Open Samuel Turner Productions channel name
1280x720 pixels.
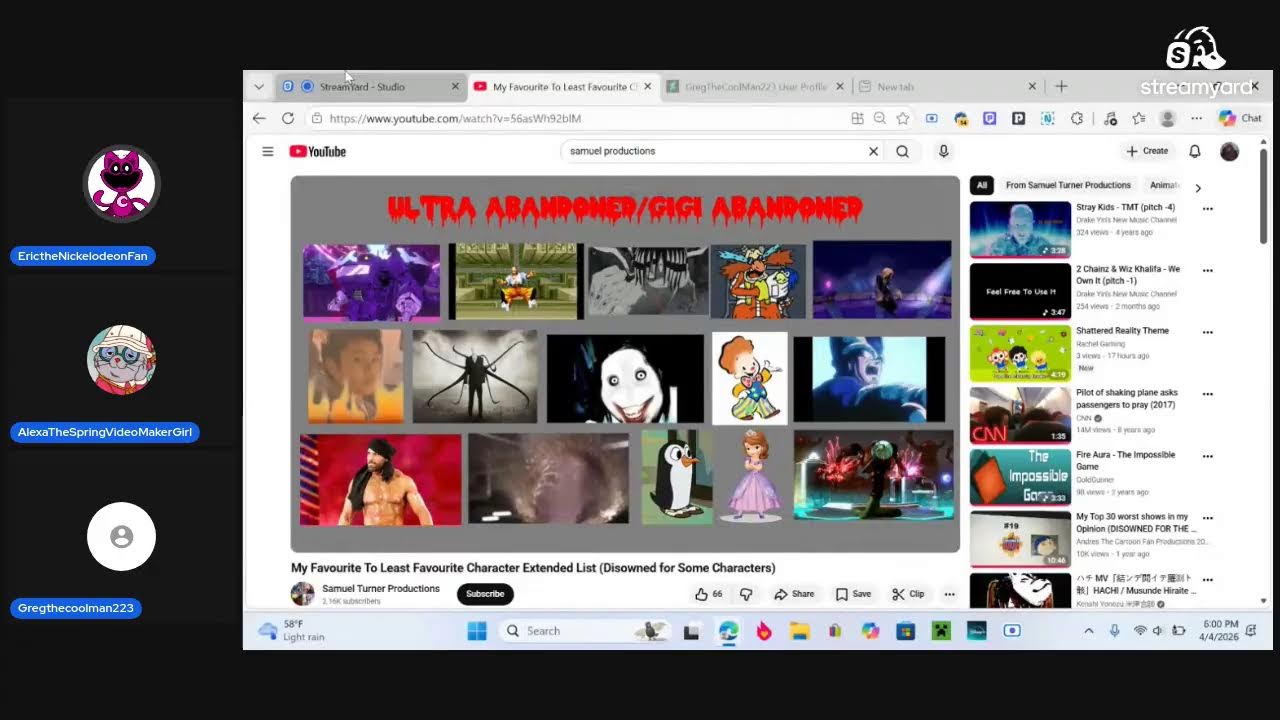point(381,589)
